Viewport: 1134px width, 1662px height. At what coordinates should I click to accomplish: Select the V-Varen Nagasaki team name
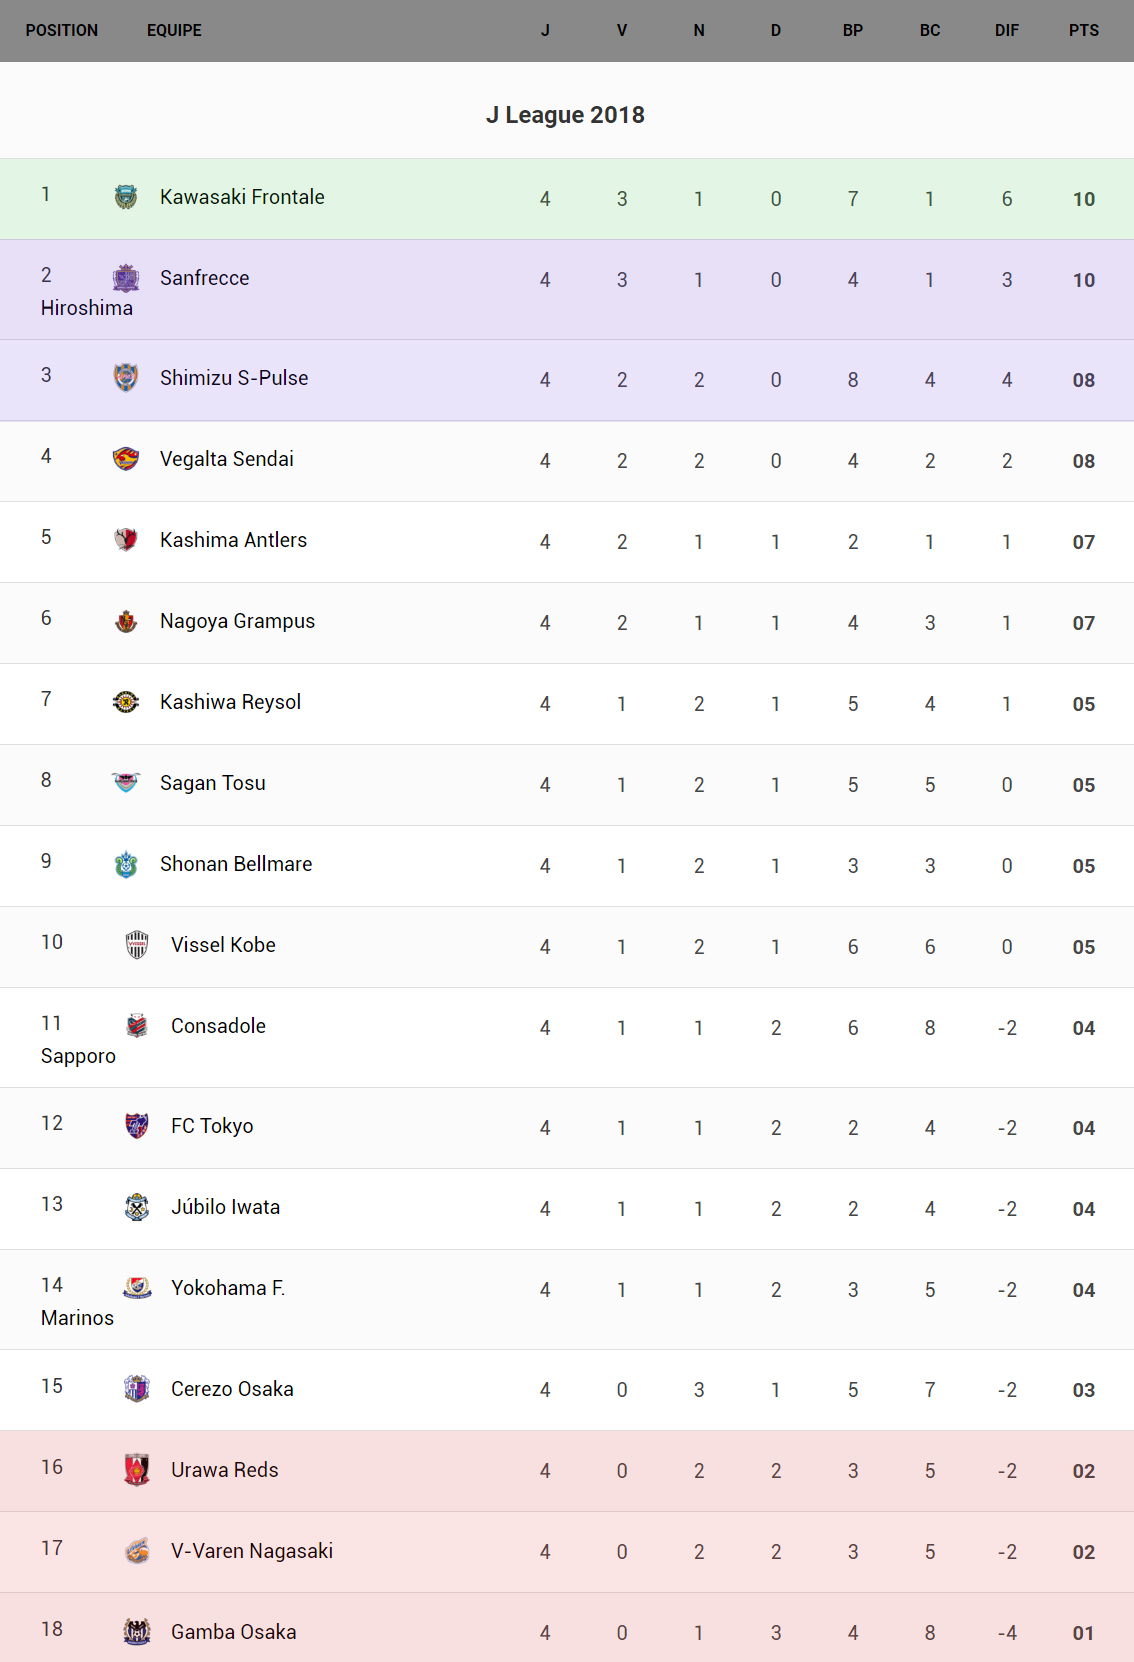pos(252,1551)
